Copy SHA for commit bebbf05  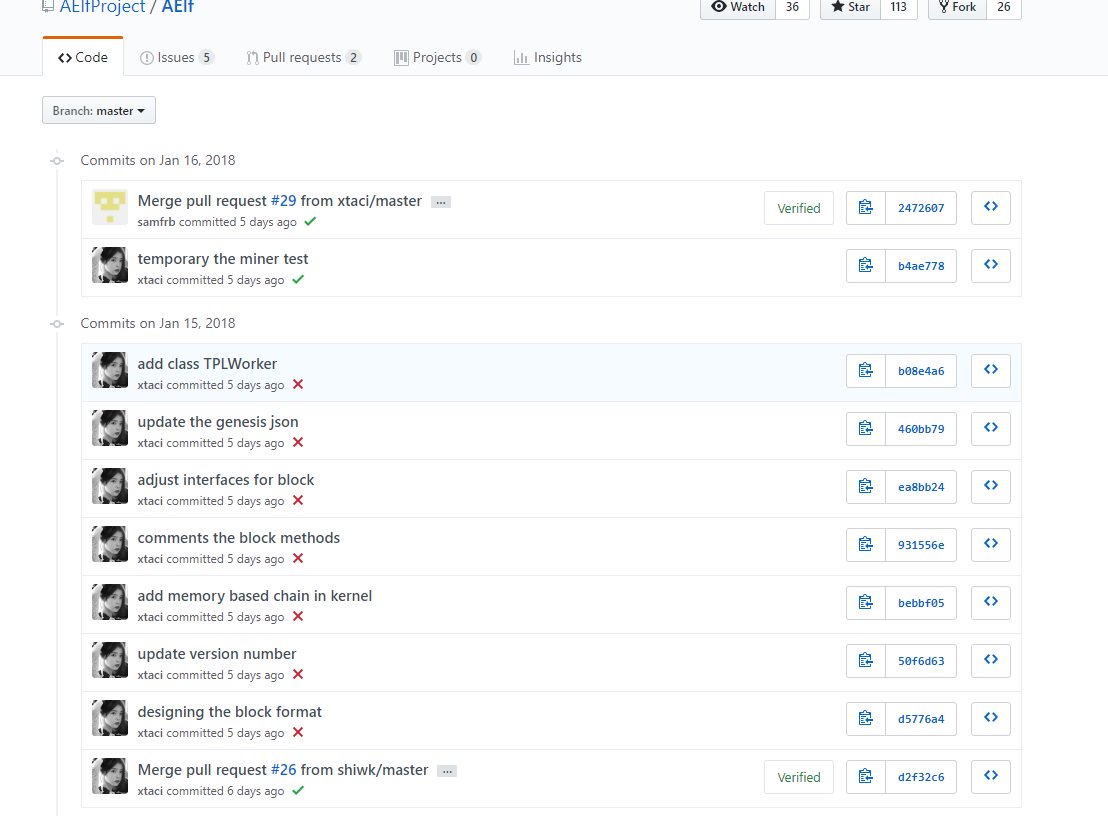click(866, 603)
